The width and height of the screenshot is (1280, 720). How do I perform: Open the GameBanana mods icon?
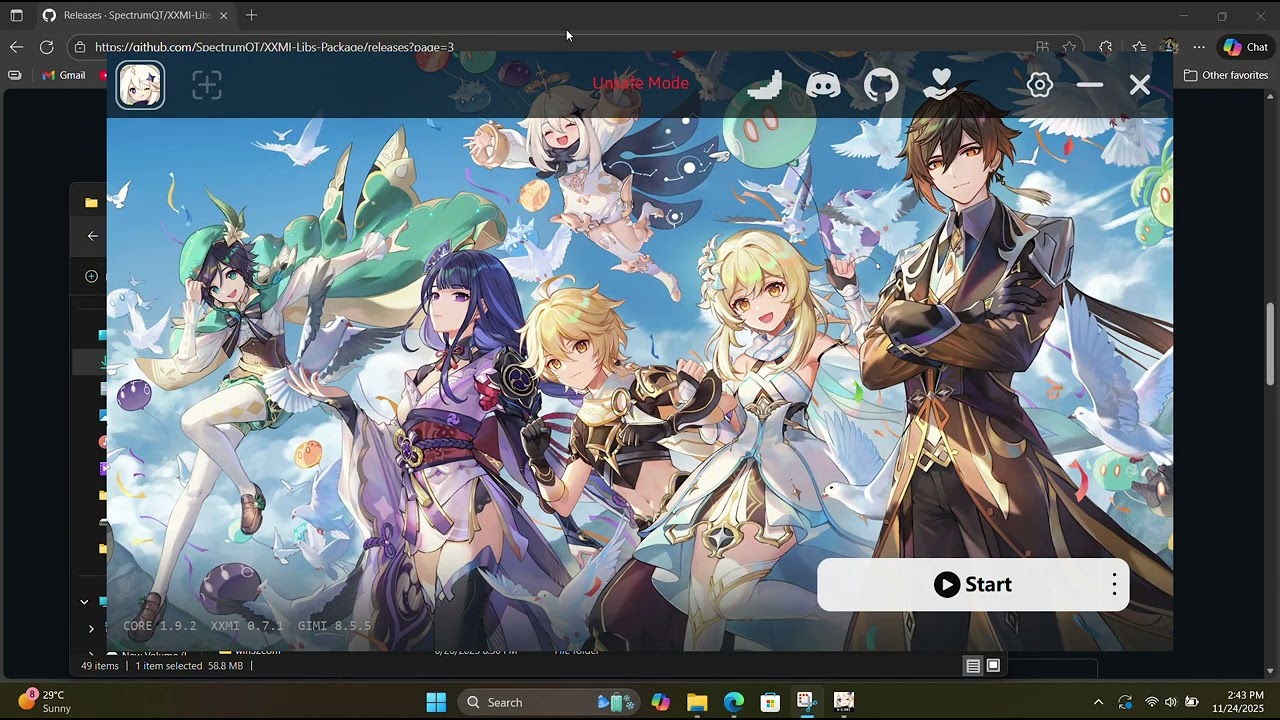[765, 85]
